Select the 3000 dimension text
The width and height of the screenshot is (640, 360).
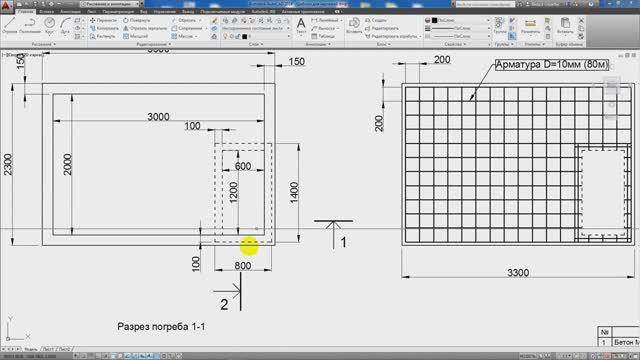(x=158, y=117)
